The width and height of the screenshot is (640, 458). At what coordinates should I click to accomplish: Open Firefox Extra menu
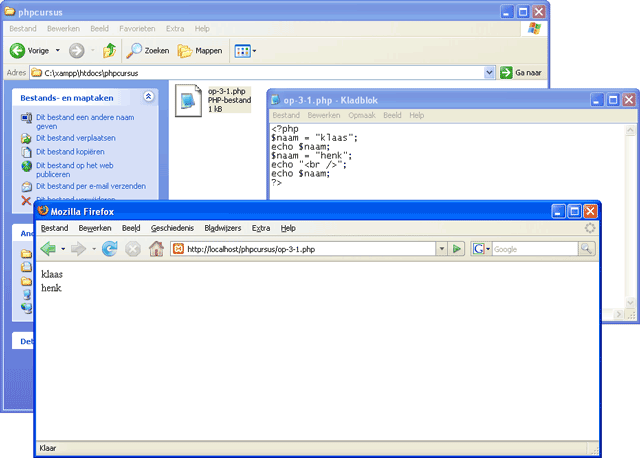coord(261,228)
